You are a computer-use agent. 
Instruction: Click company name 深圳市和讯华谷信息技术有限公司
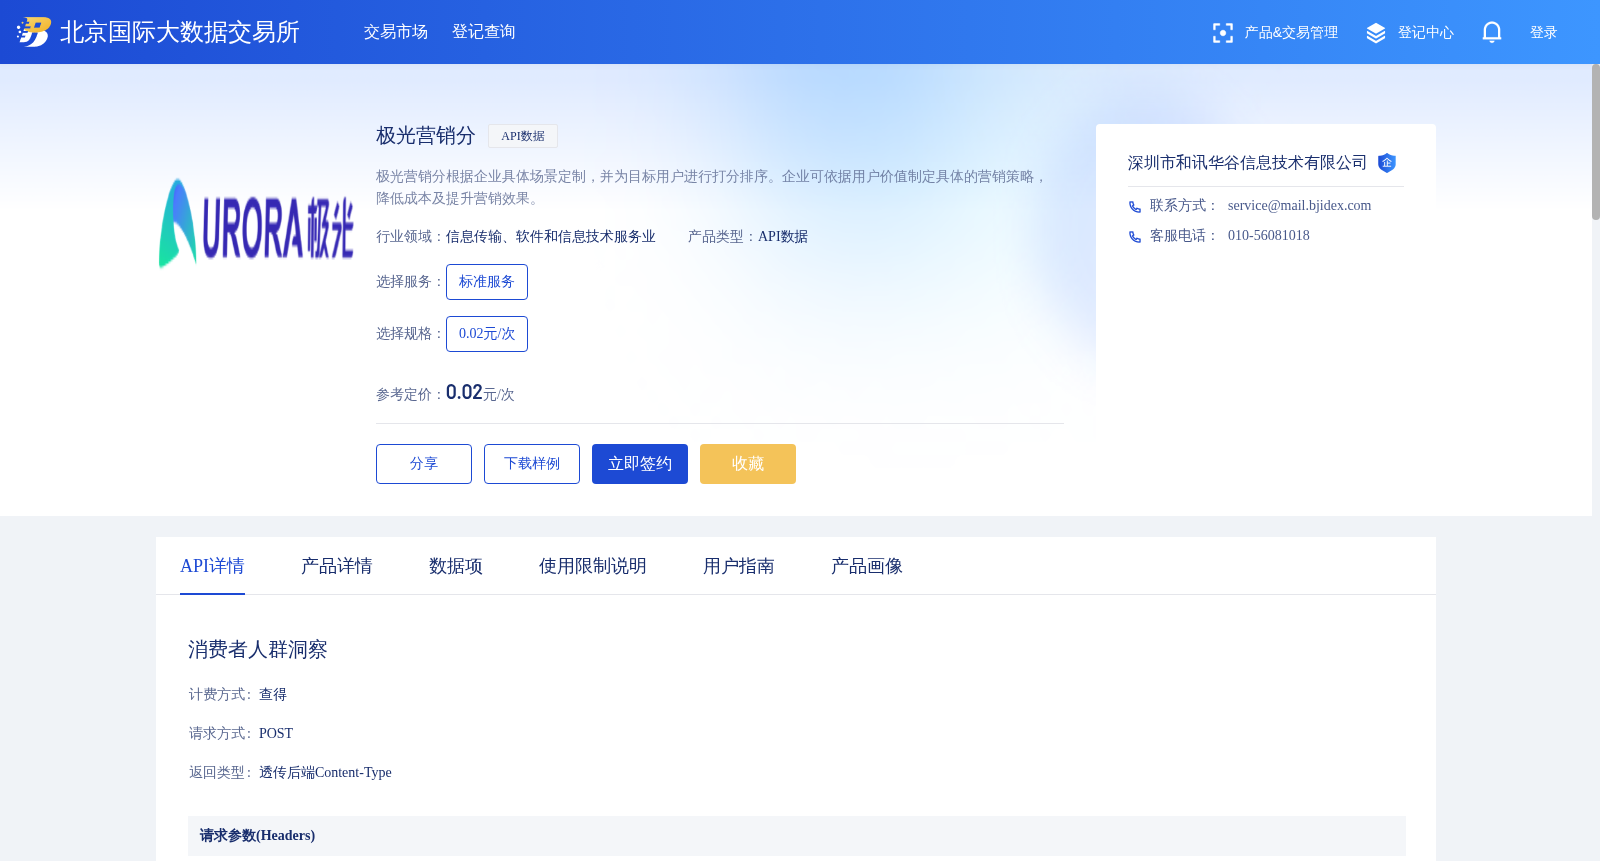pyautogui.click(x=1247, y=163)
